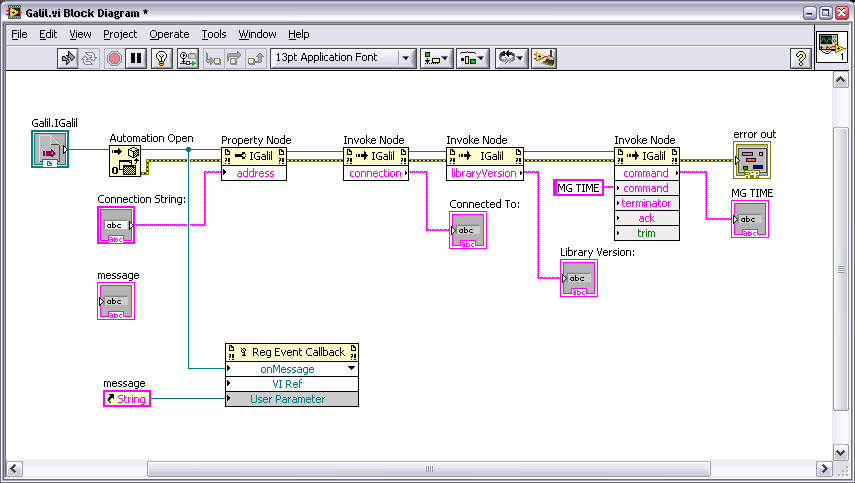Open the Project menu
855x483 pixels.
120,34
